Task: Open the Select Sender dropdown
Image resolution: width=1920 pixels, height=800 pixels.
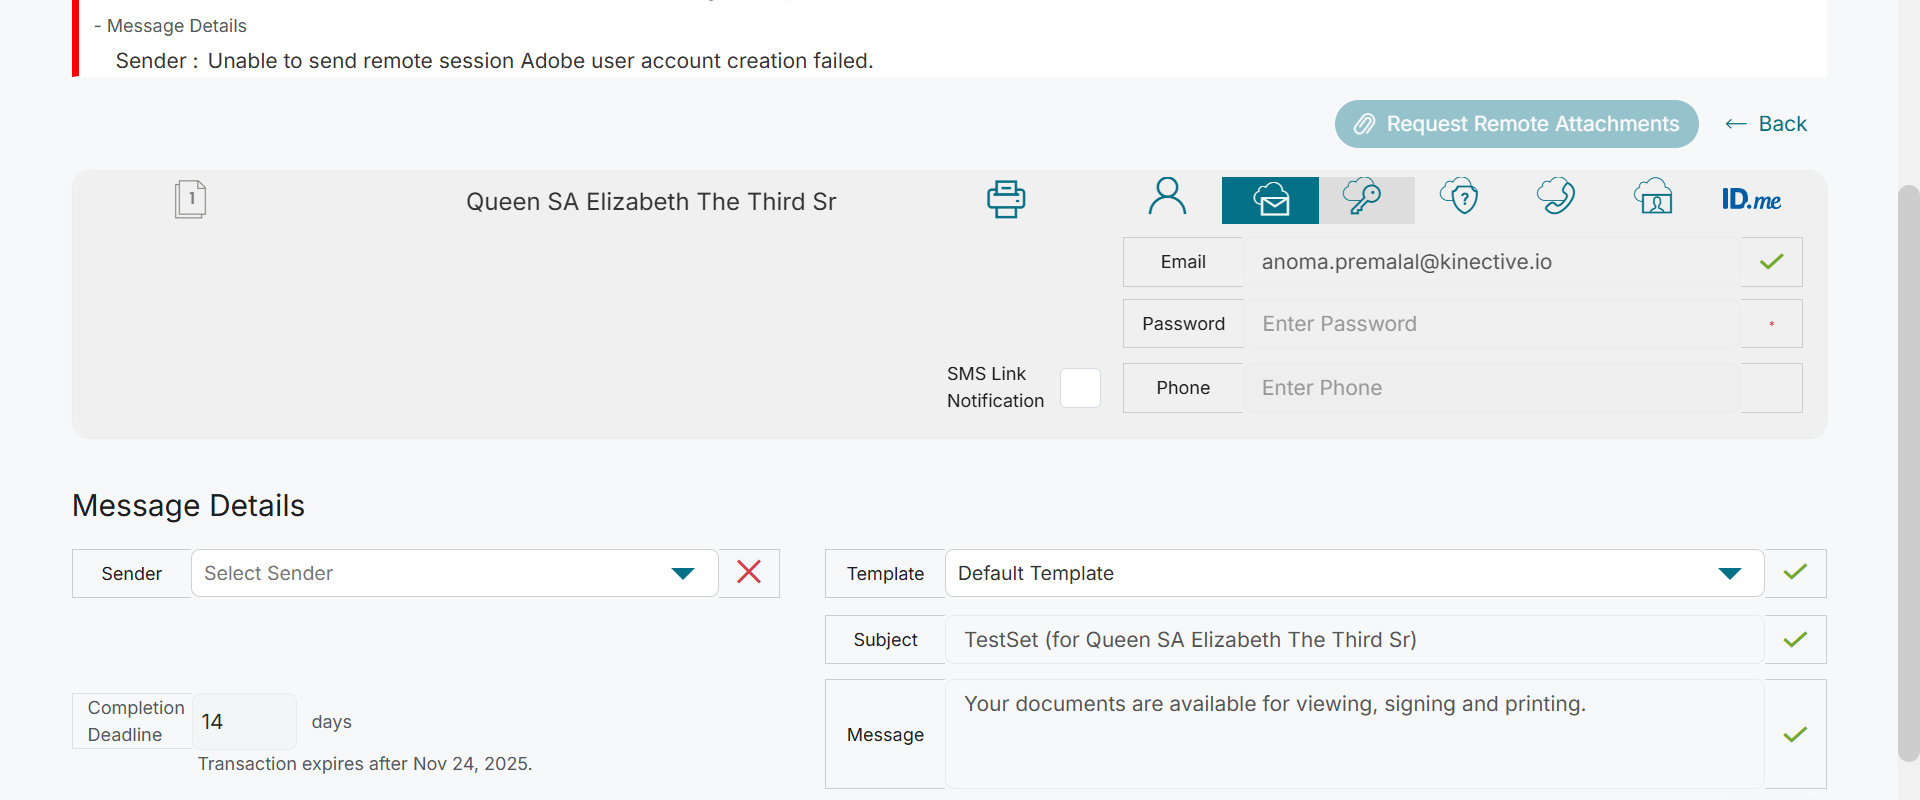Action: 455,573
